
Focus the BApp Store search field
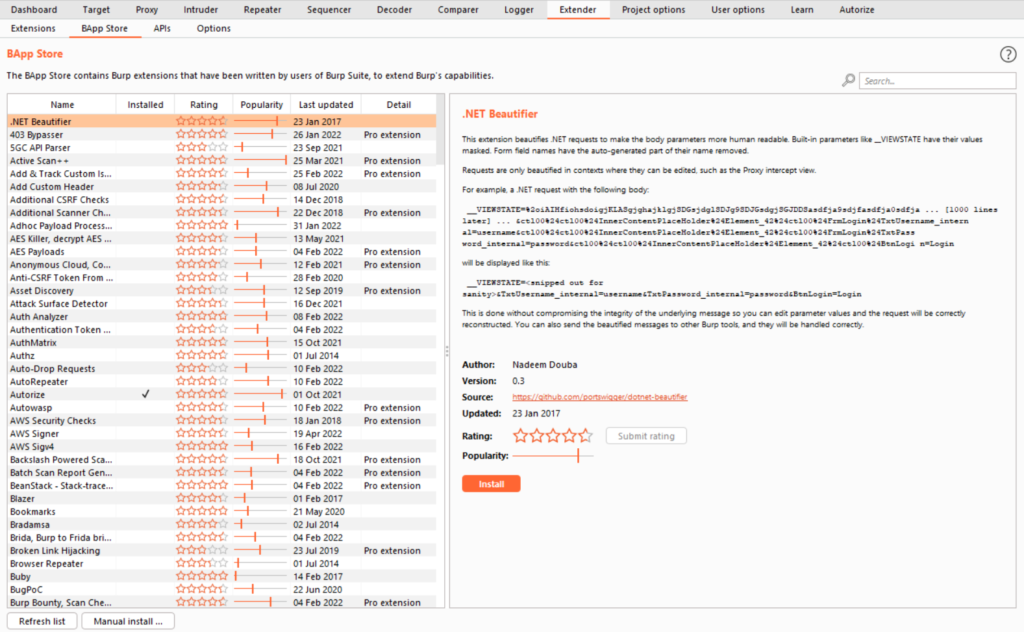tap(937, 81)
